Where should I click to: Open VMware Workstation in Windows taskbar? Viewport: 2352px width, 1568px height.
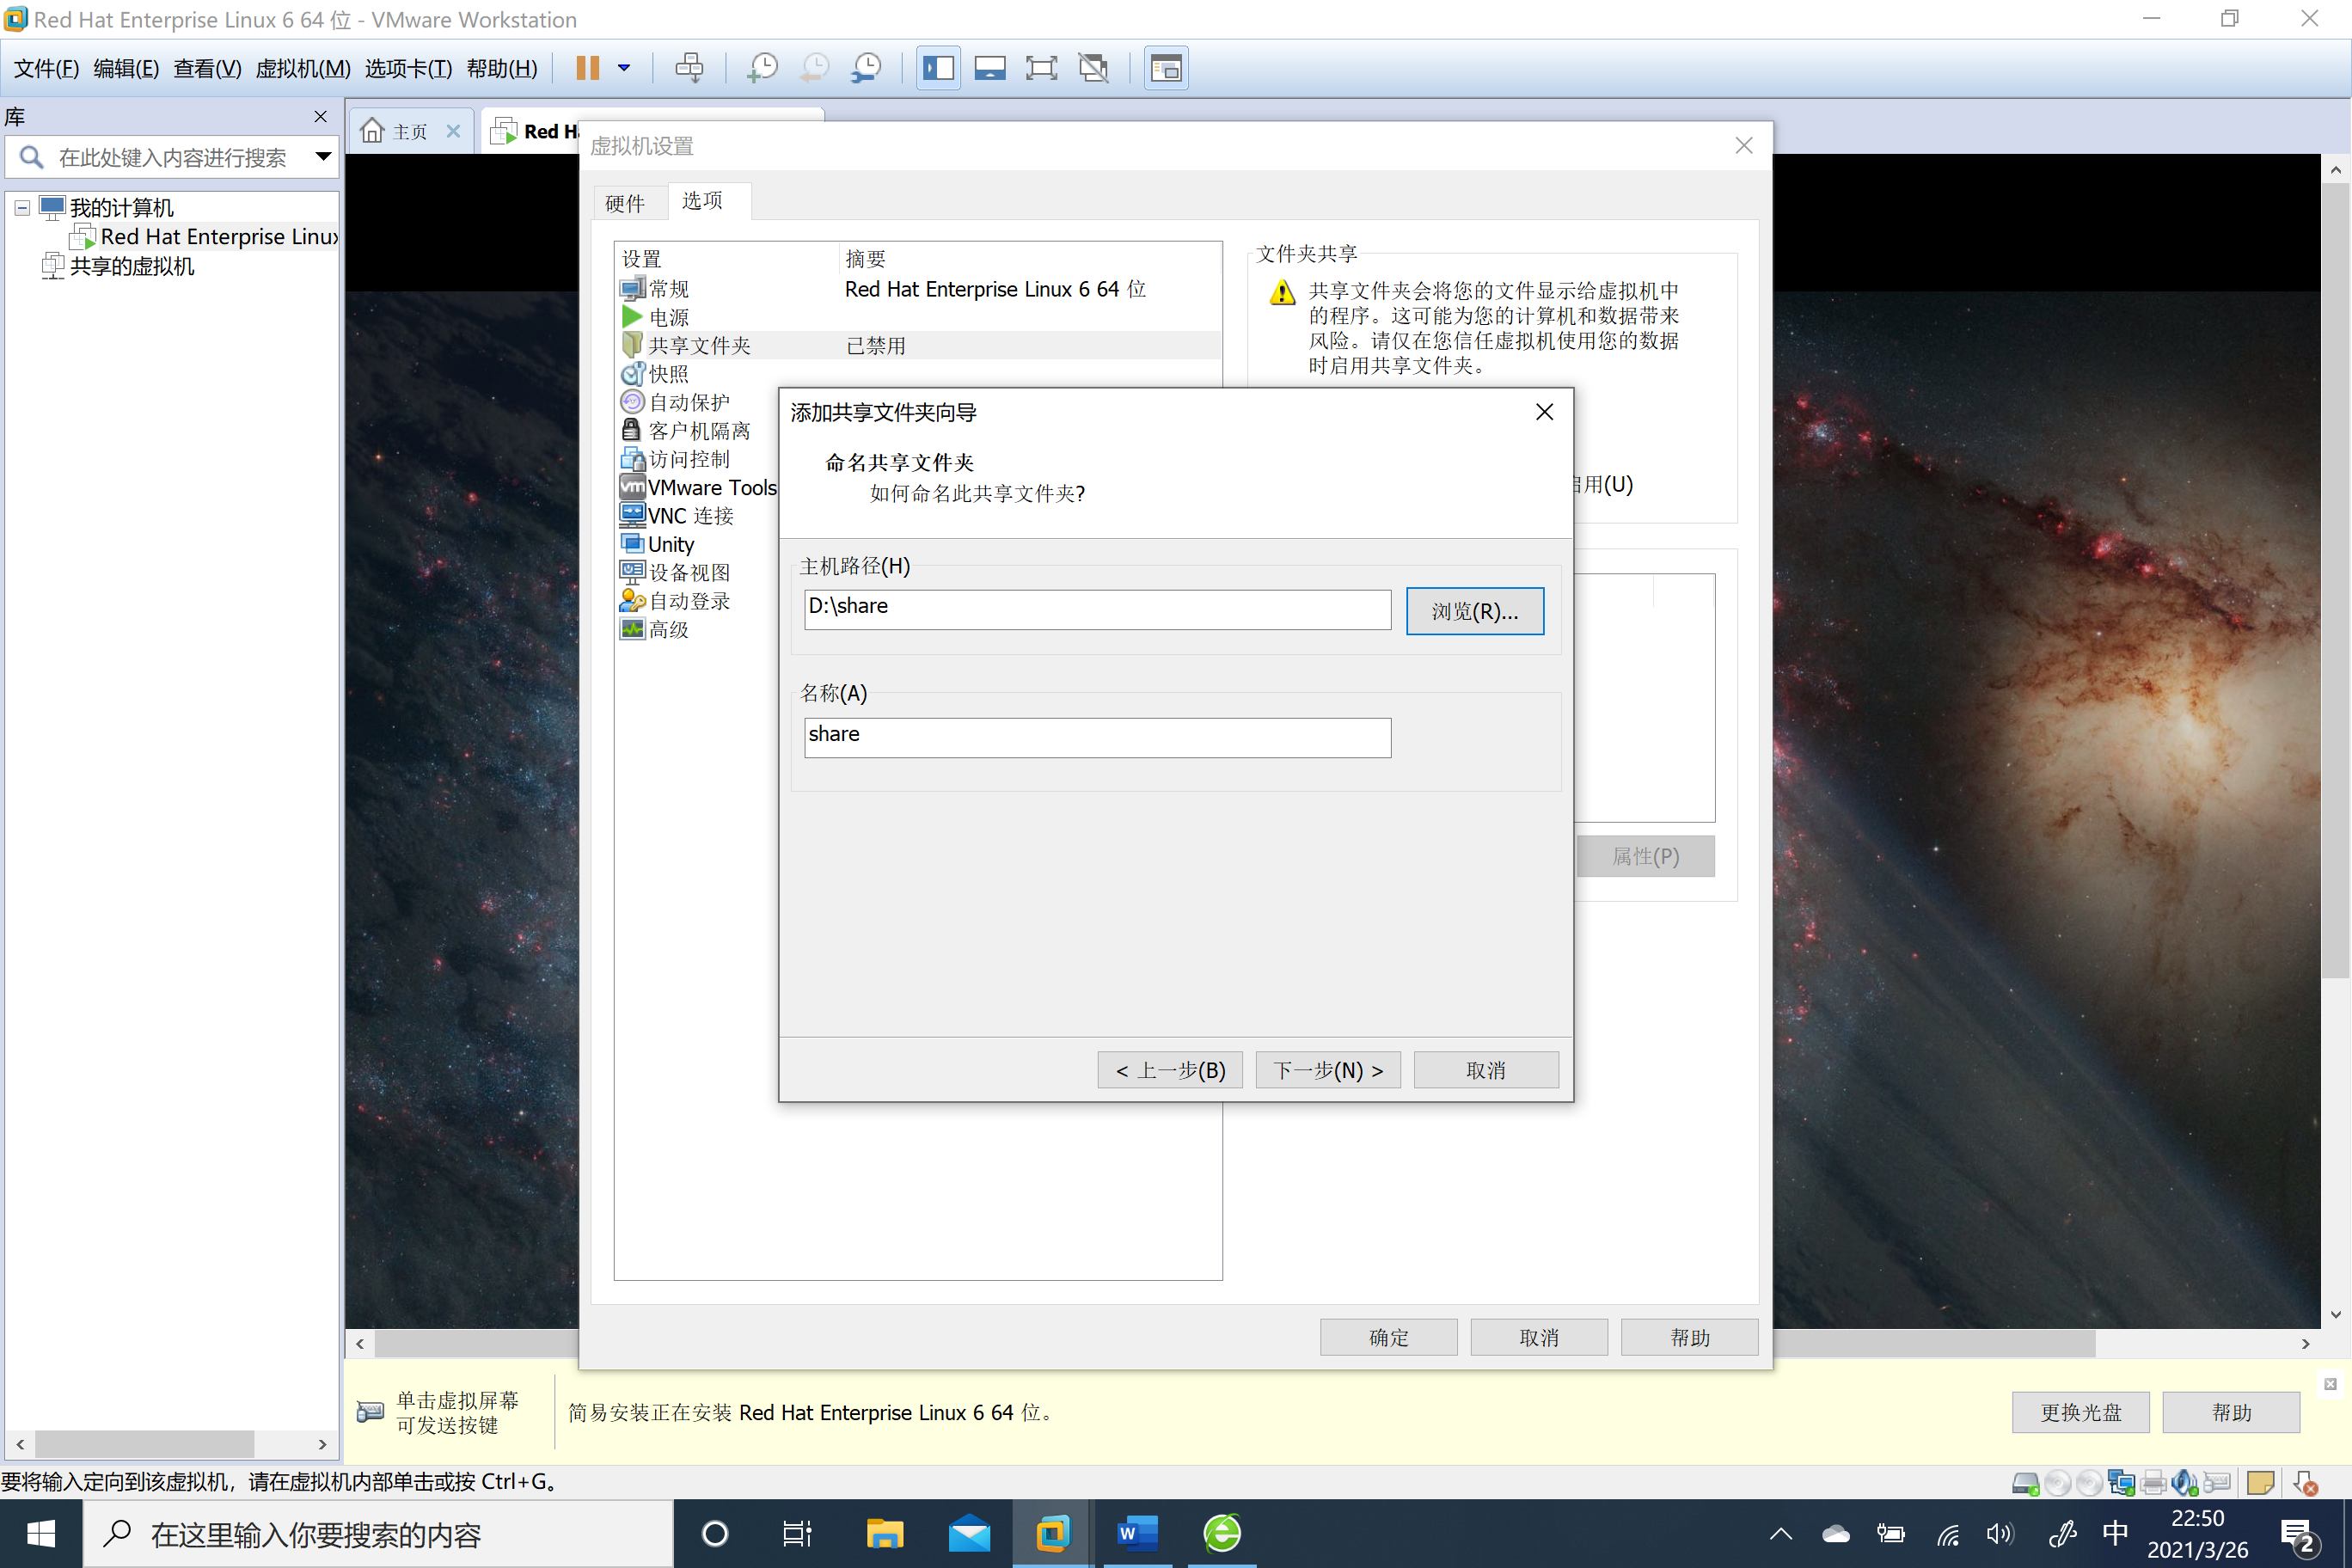(1052, 1533)
